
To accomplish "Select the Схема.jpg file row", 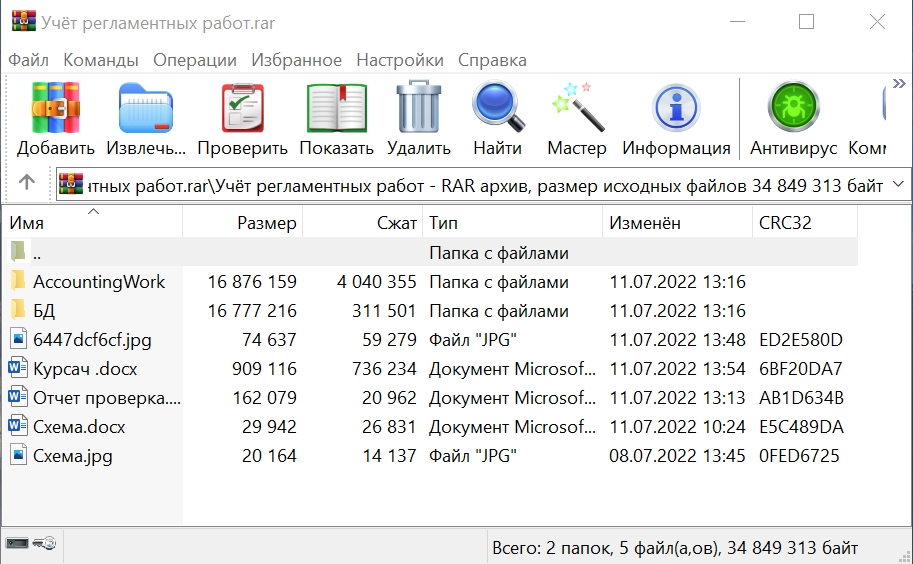I will point(72,456).
